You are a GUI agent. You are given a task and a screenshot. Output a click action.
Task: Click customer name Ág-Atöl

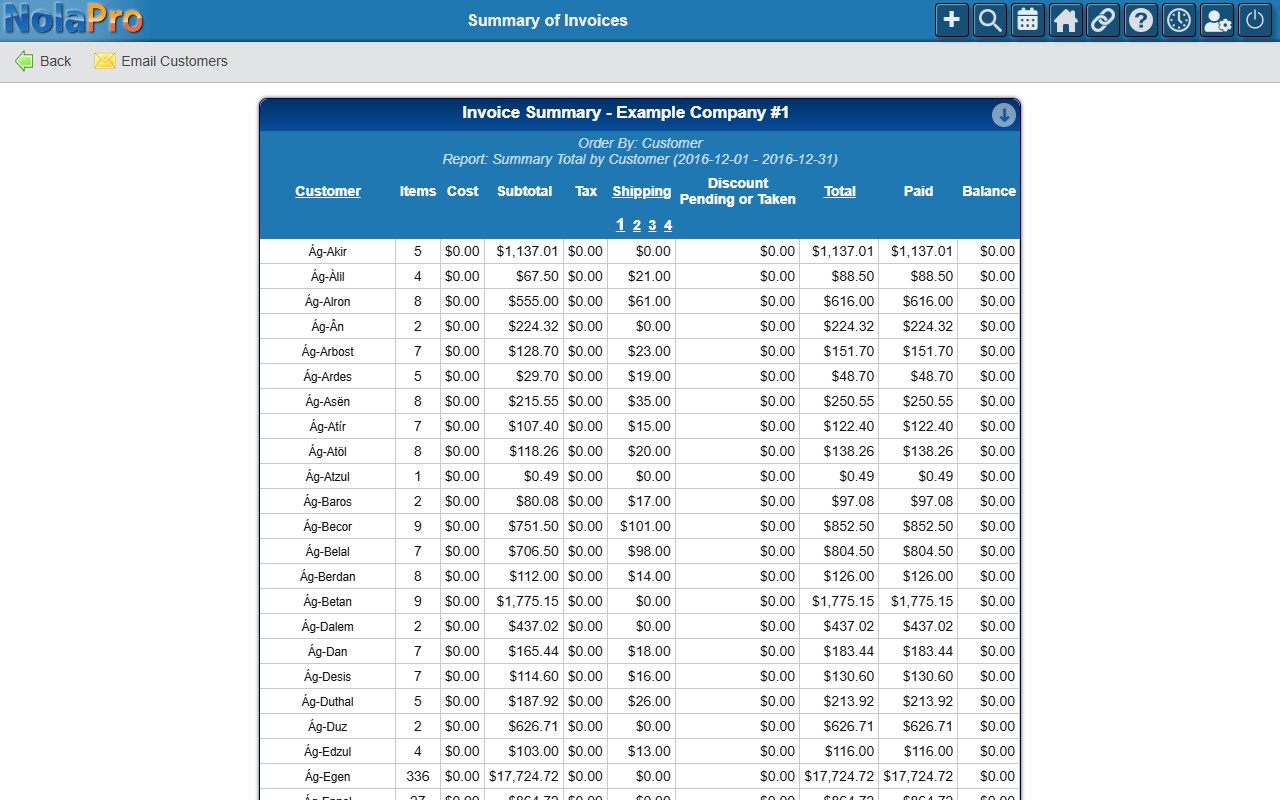[x=328, y=452]
